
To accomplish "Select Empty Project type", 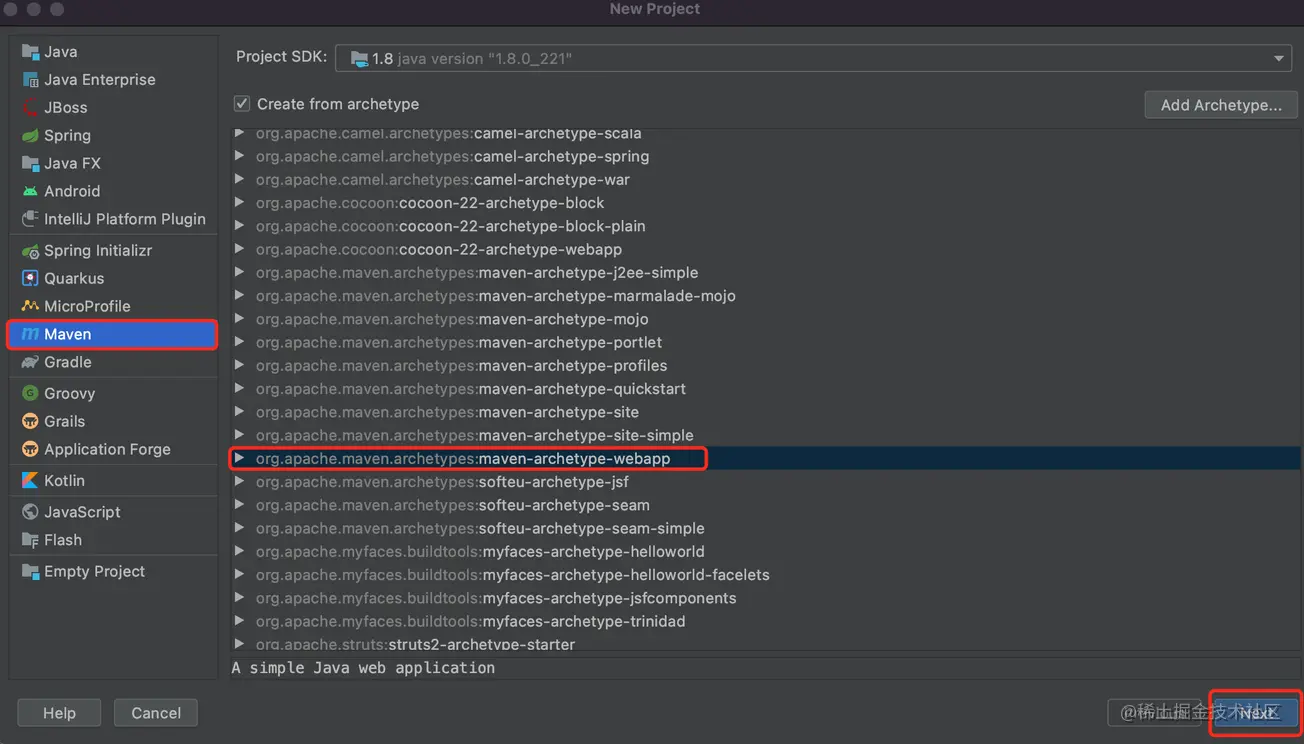I will (113, 572).
